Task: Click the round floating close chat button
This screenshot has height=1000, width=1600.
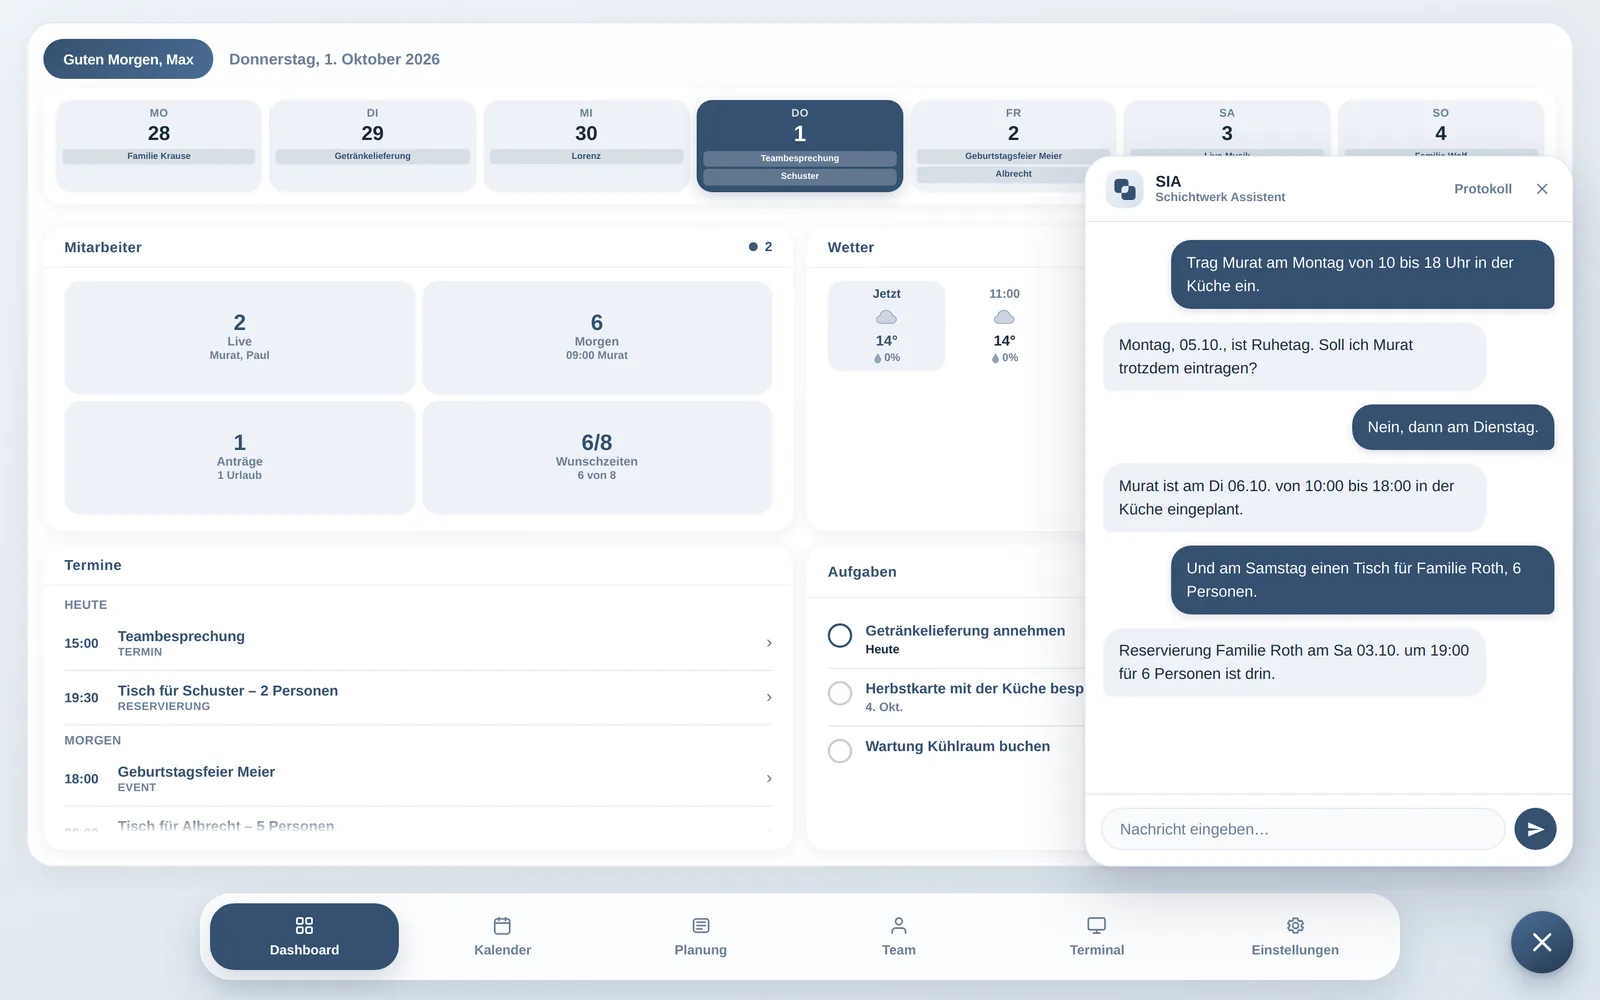Action: [x=1542, y=942]
